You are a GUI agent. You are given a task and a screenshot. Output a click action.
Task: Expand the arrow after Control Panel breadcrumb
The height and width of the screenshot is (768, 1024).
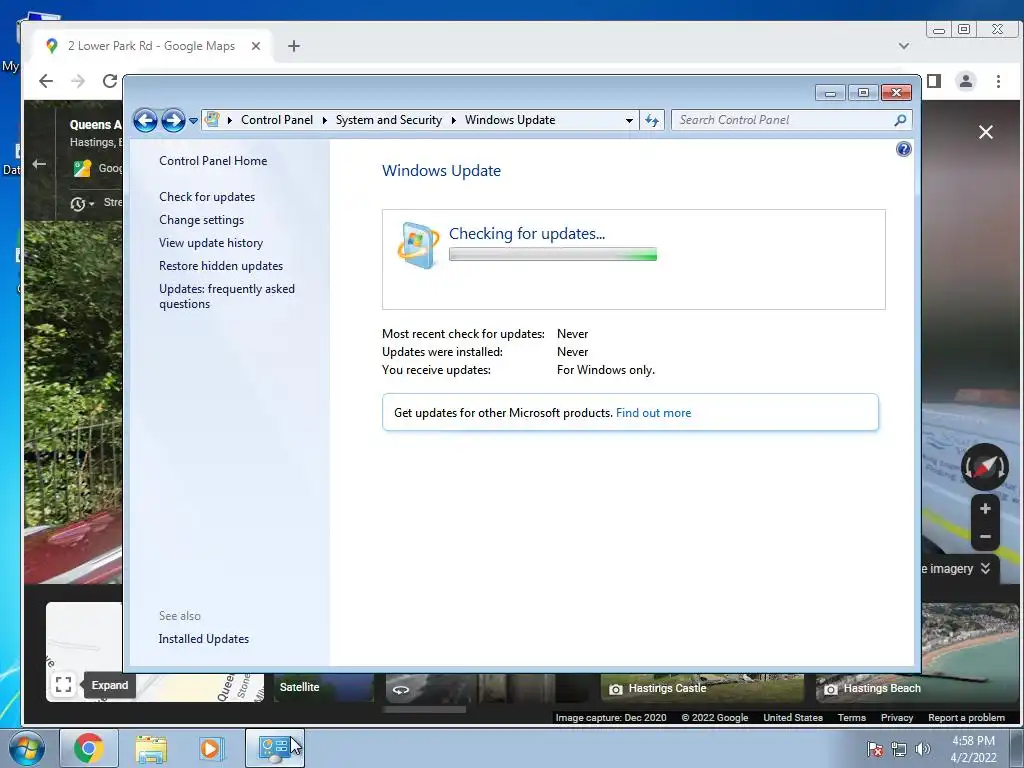click(325, 120)
